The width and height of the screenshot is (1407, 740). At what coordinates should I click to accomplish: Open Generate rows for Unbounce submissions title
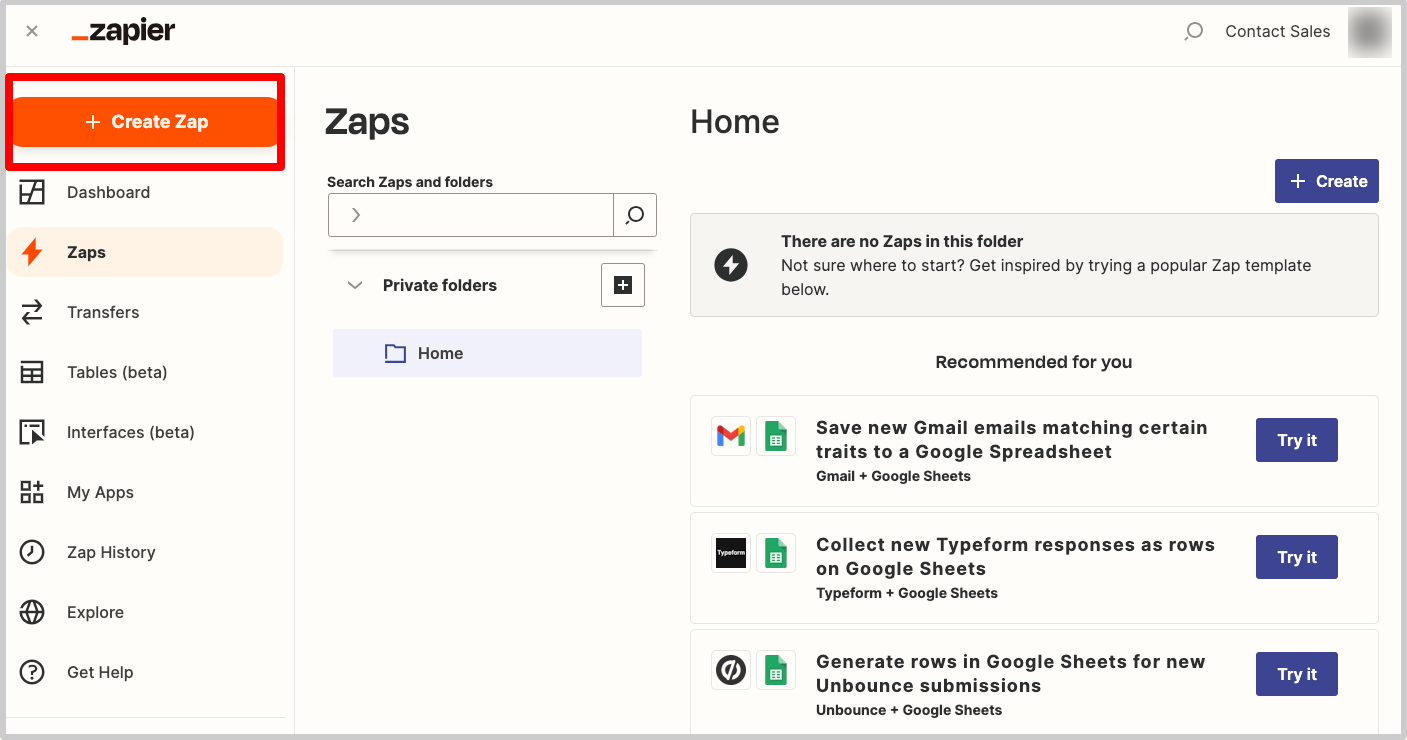coord(1011,673)
